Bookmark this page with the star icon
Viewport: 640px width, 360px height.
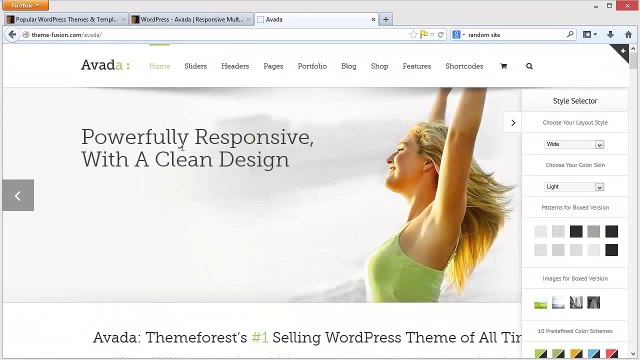pos(413,35)
